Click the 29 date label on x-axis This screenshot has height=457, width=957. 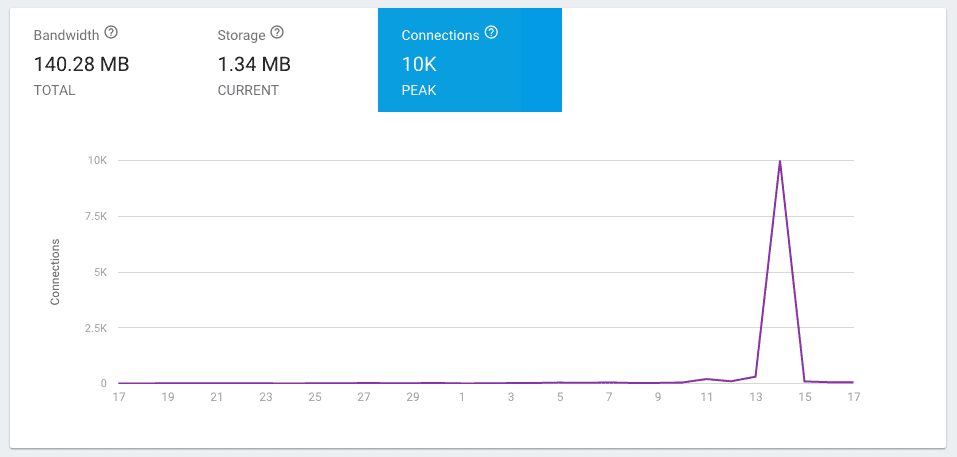coord(413,397)
